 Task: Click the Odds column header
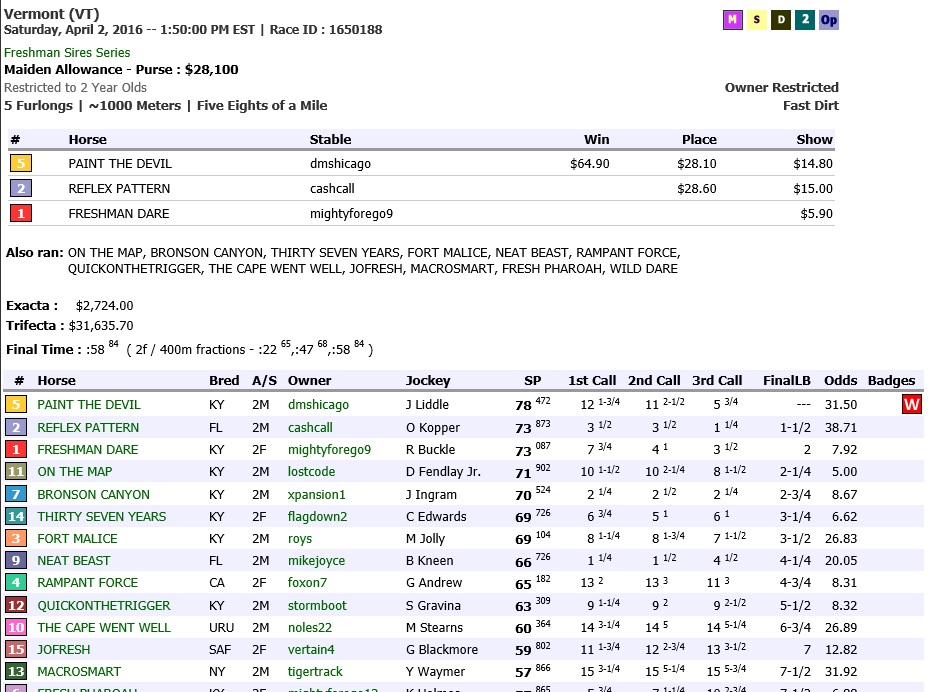(x=840, y=381)
